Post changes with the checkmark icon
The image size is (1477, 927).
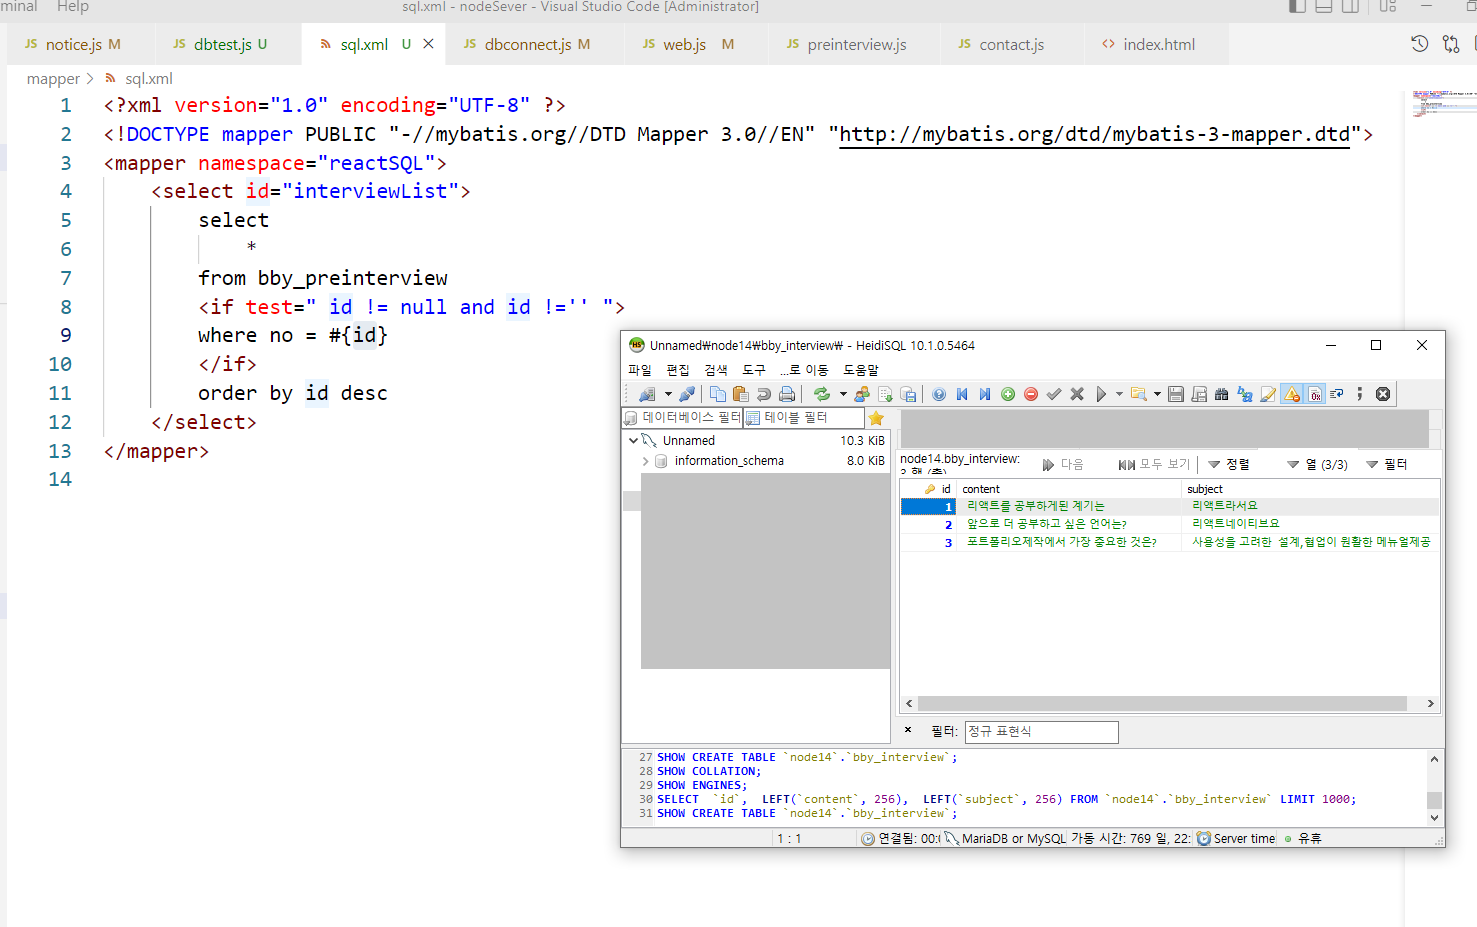pos(1054,394)
